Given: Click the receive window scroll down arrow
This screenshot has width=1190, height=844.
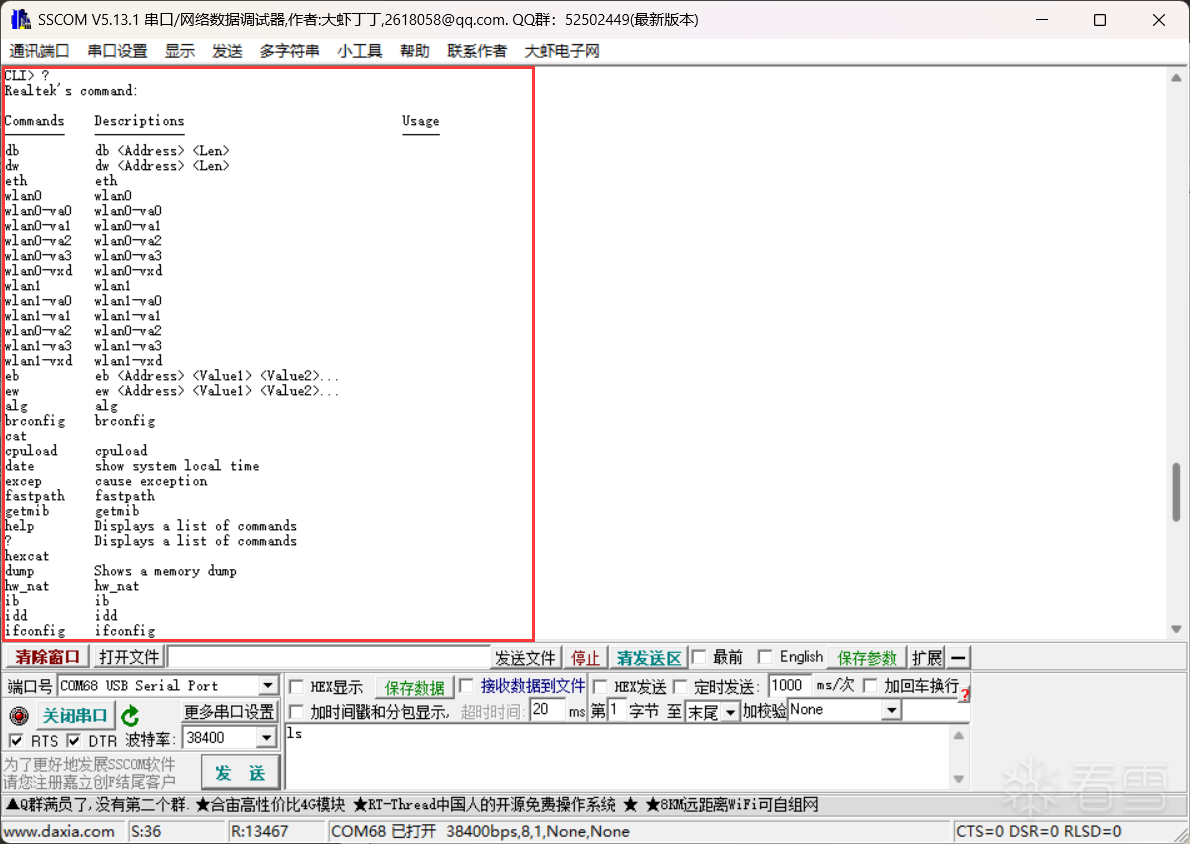Looking at the screenshot, I should point(1176,629).
